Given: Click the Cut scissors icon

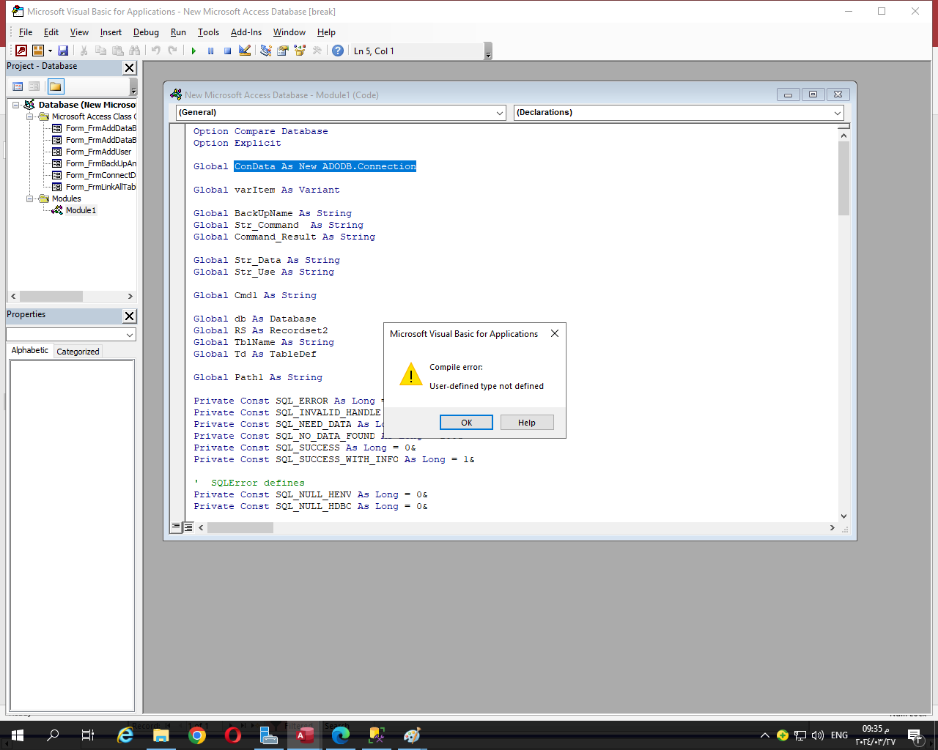Looking at the screenshot, I should 84,51.
